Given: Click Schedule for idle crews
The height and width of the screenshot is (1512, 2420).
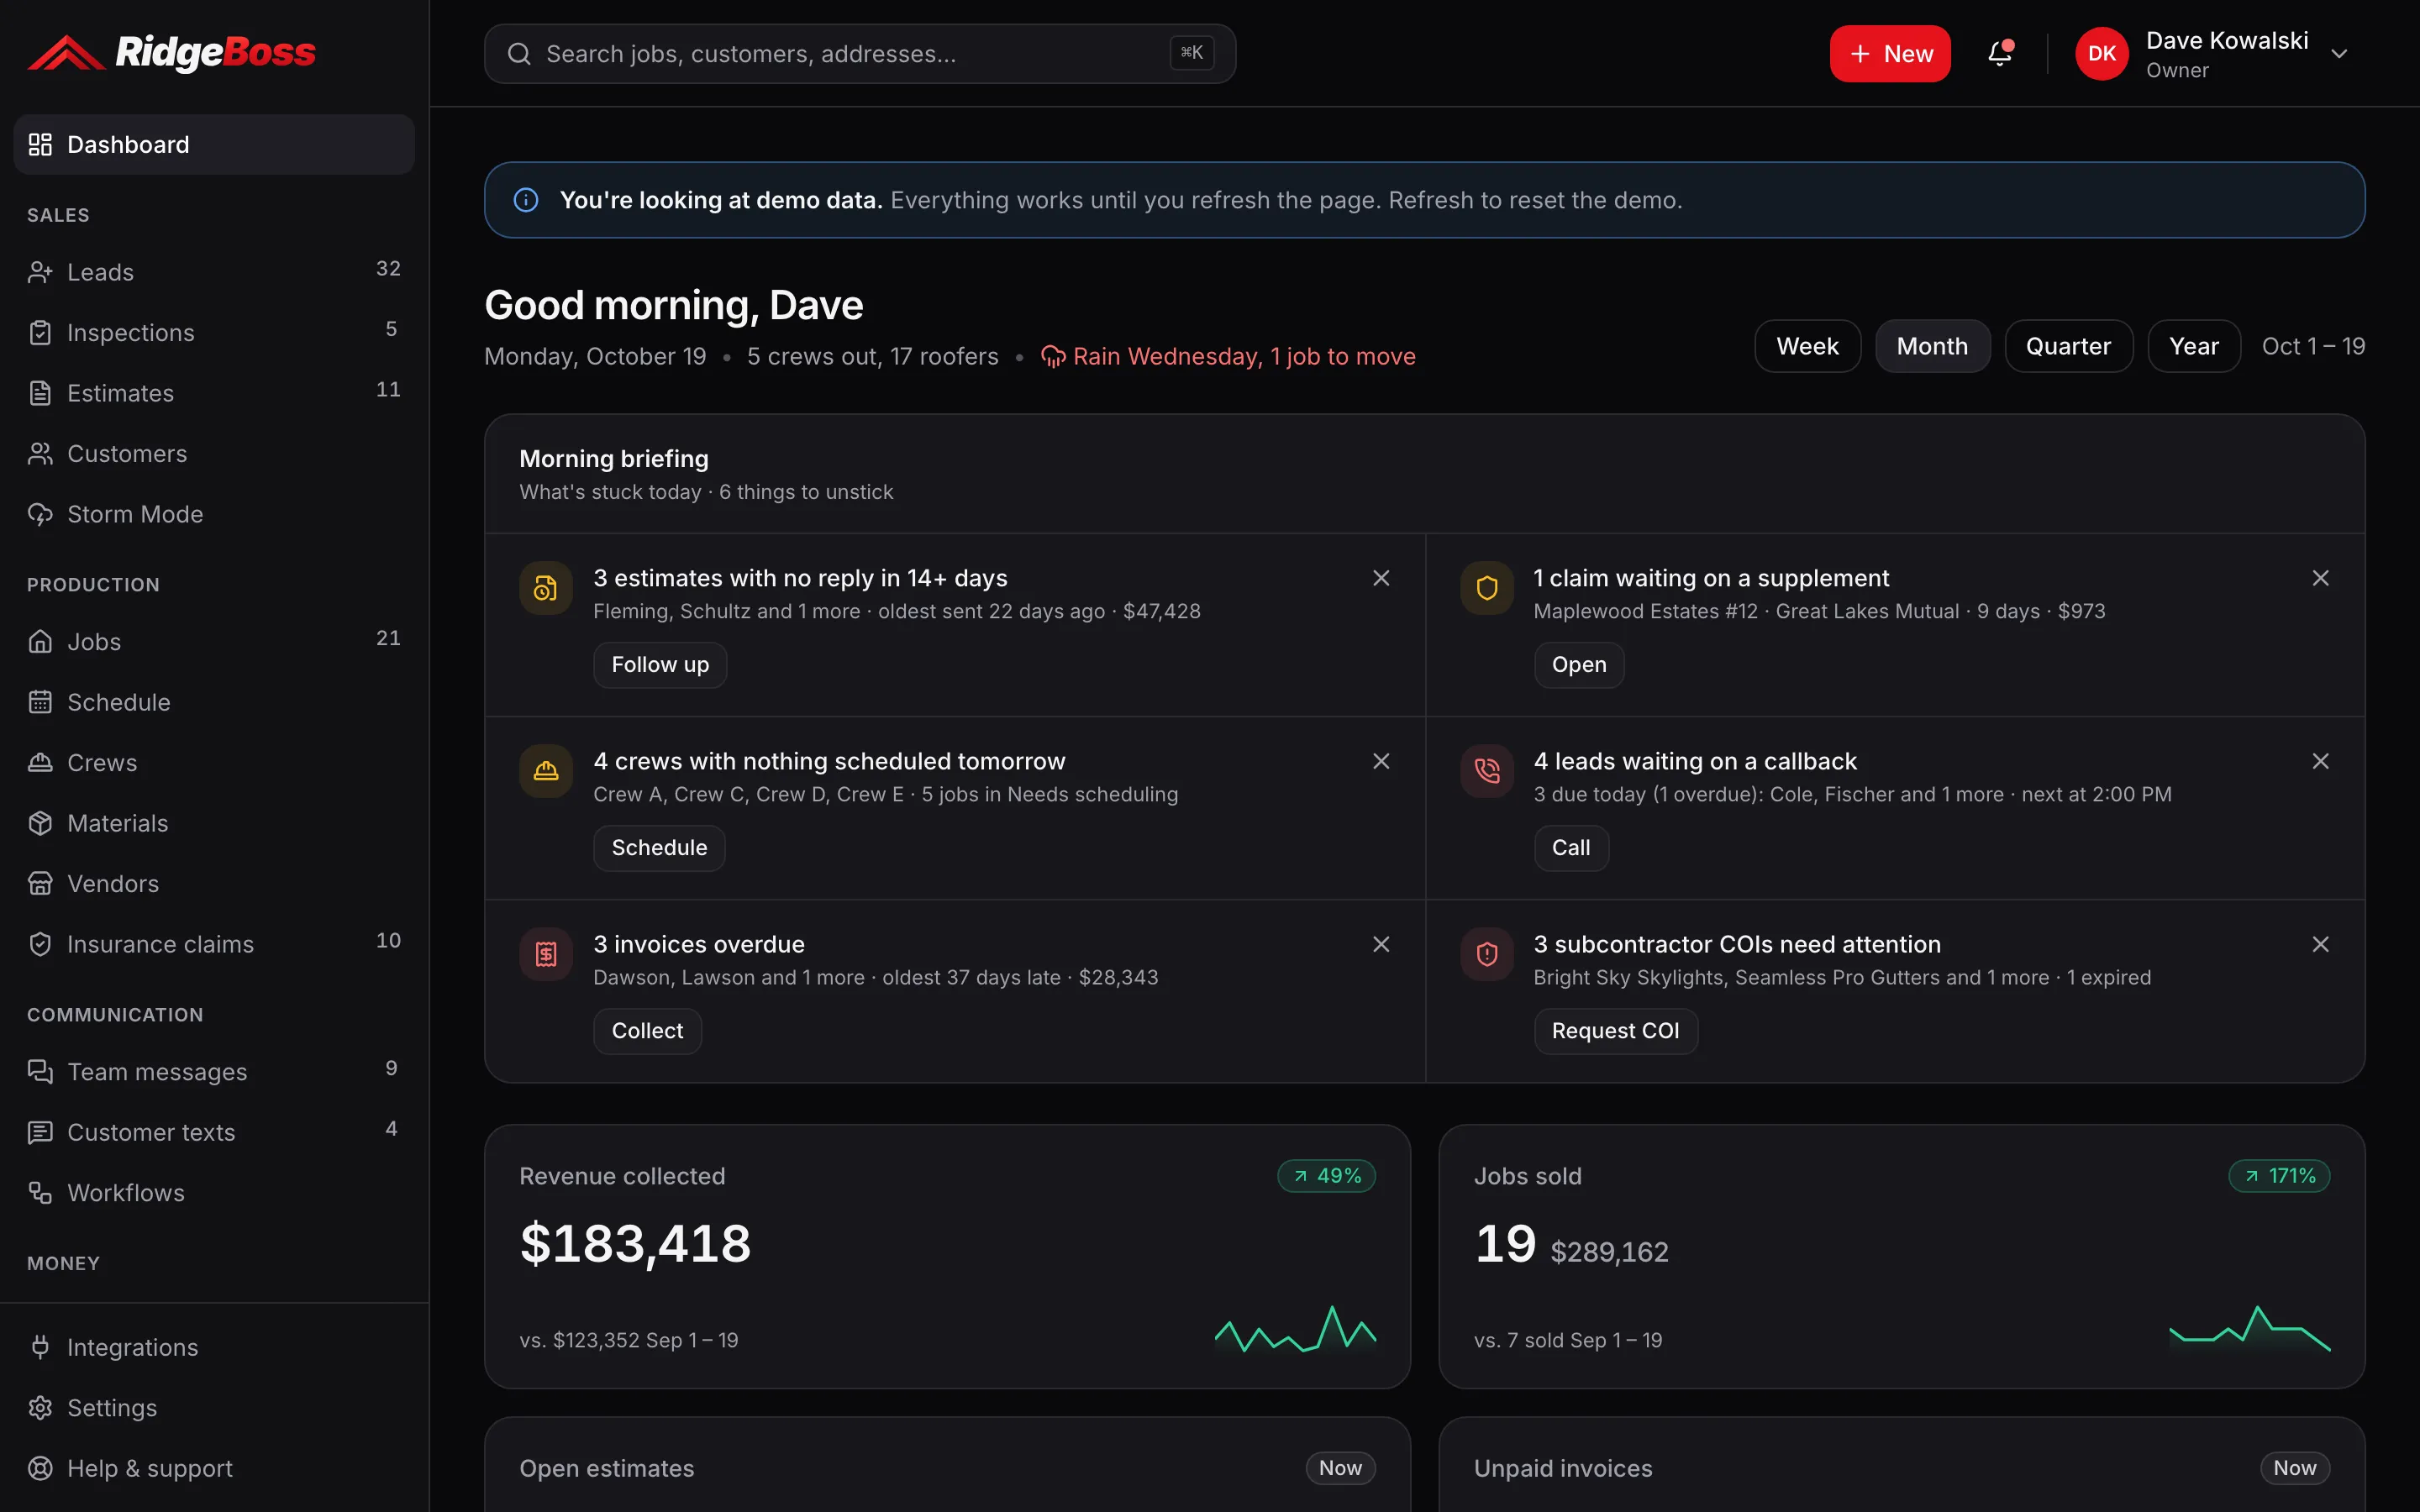Looking at the screenshot, I should point(659,848).
